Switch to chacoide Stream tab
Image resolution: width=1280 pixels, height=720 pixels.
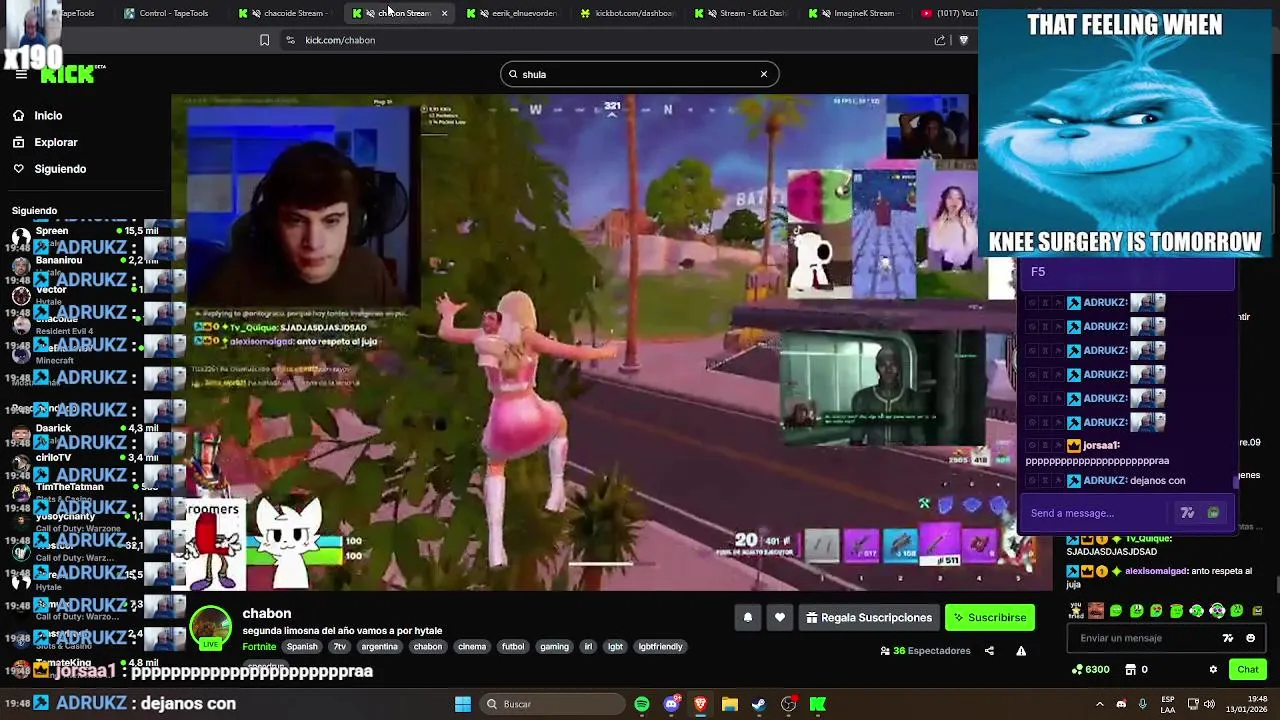coord(287,13)
